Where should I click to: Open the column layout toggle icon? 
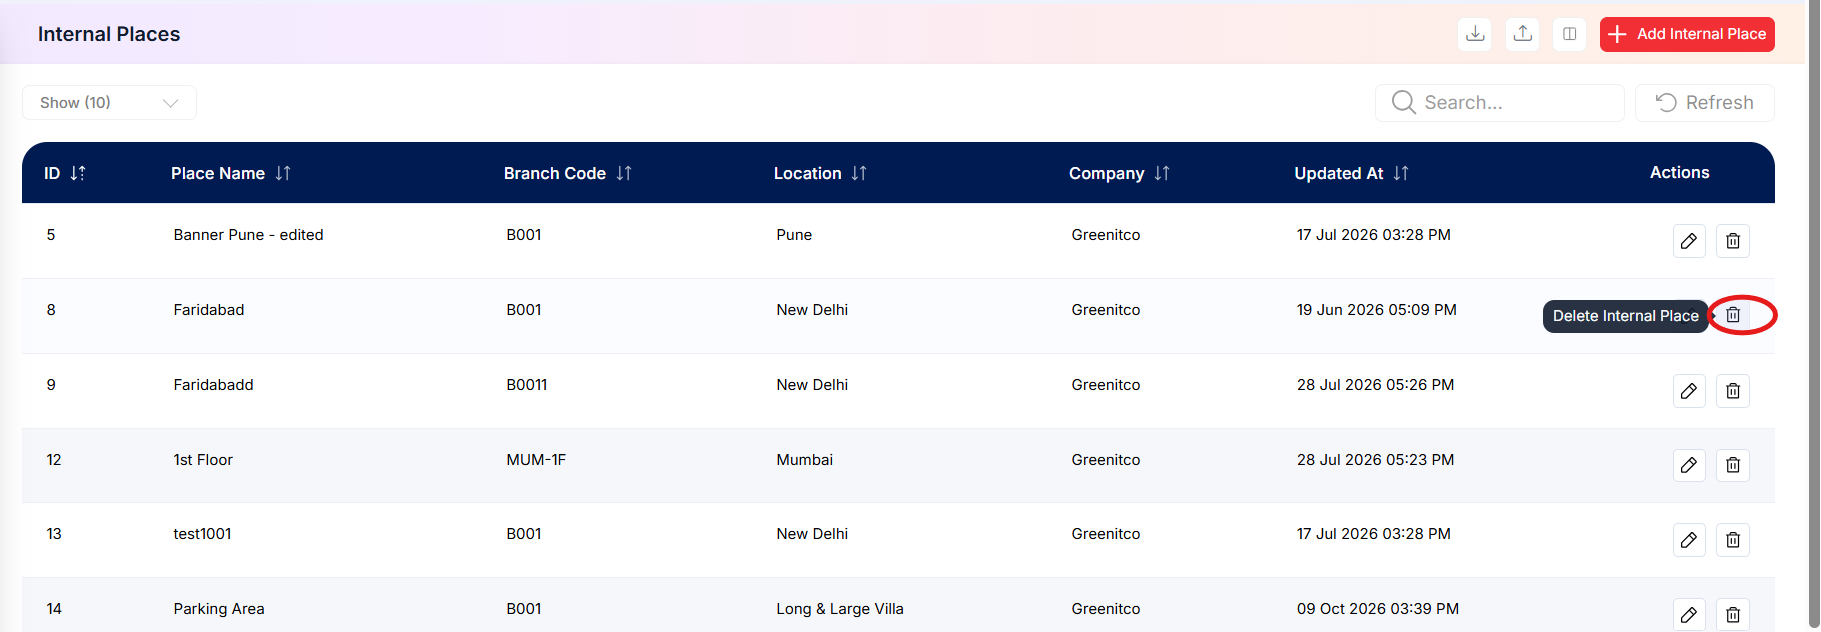click(1570, 34)
